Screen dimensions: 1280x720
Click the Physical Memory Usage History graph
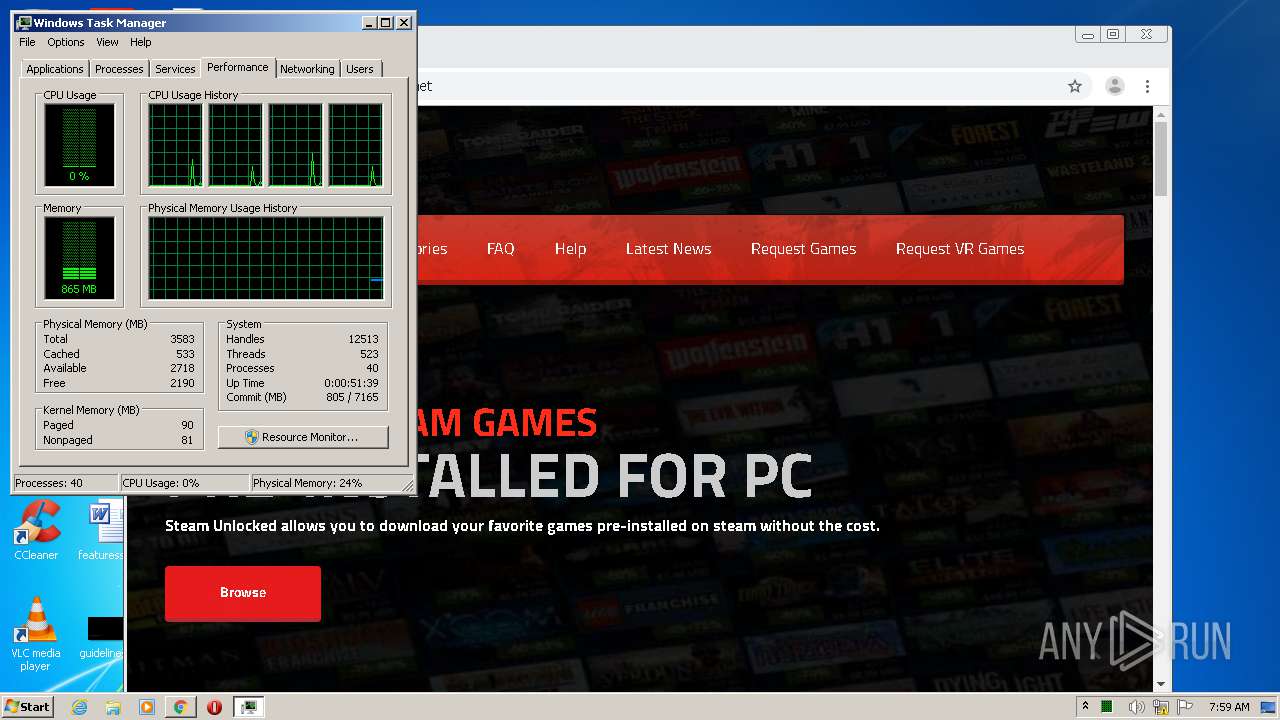(266, 258)
